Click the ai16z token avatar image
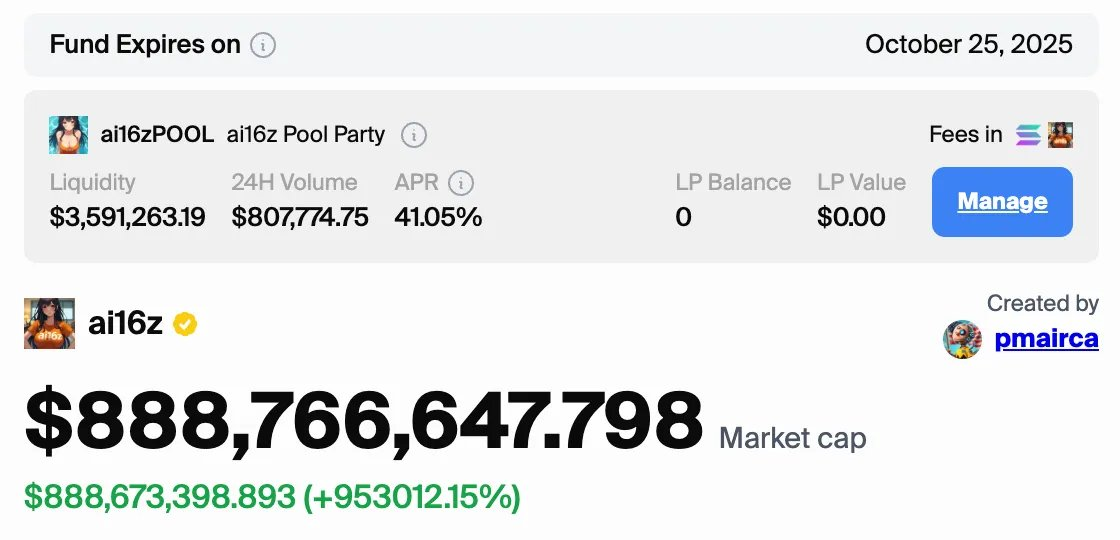This screenshot has height=540, width=1120. (x=49, y=324)
